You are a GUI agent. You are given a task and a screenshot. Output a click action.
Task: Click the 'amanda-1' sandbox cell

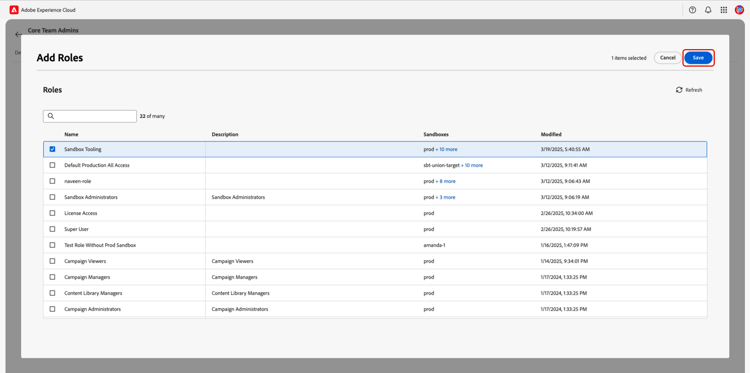click(434, 245)
